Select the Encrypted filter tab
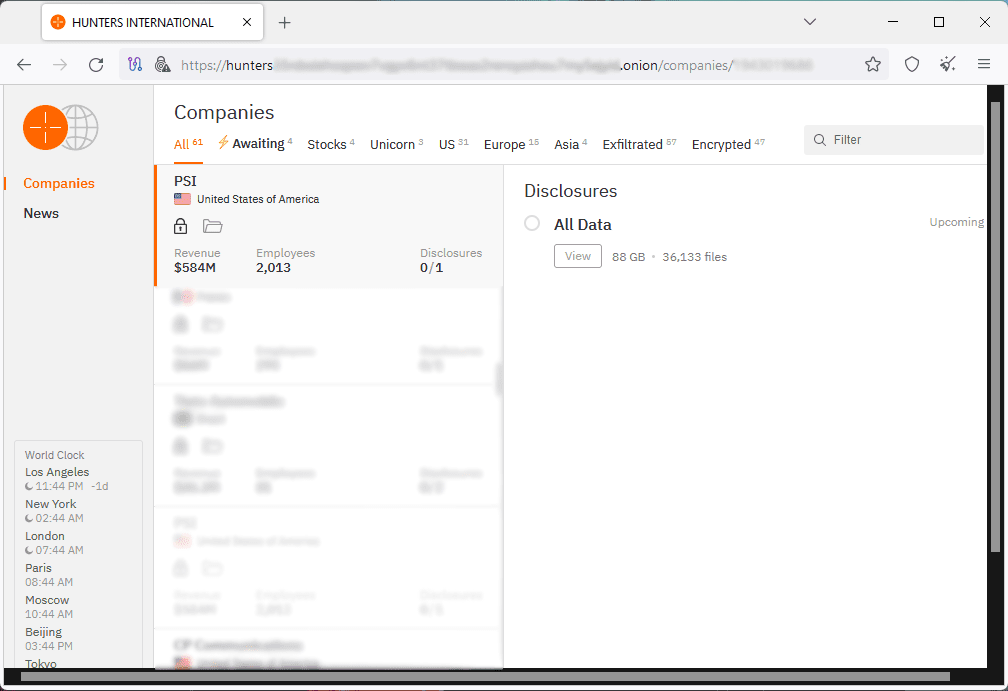The image size is (1008, 691). pyautogui.click(x=721, y=145)
